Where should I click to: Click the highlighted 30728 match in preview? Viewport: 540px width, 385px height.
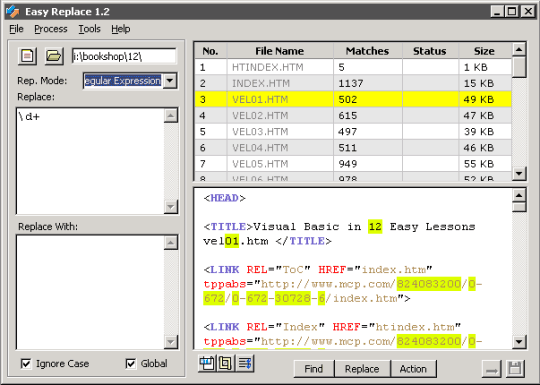click(293, 298)
